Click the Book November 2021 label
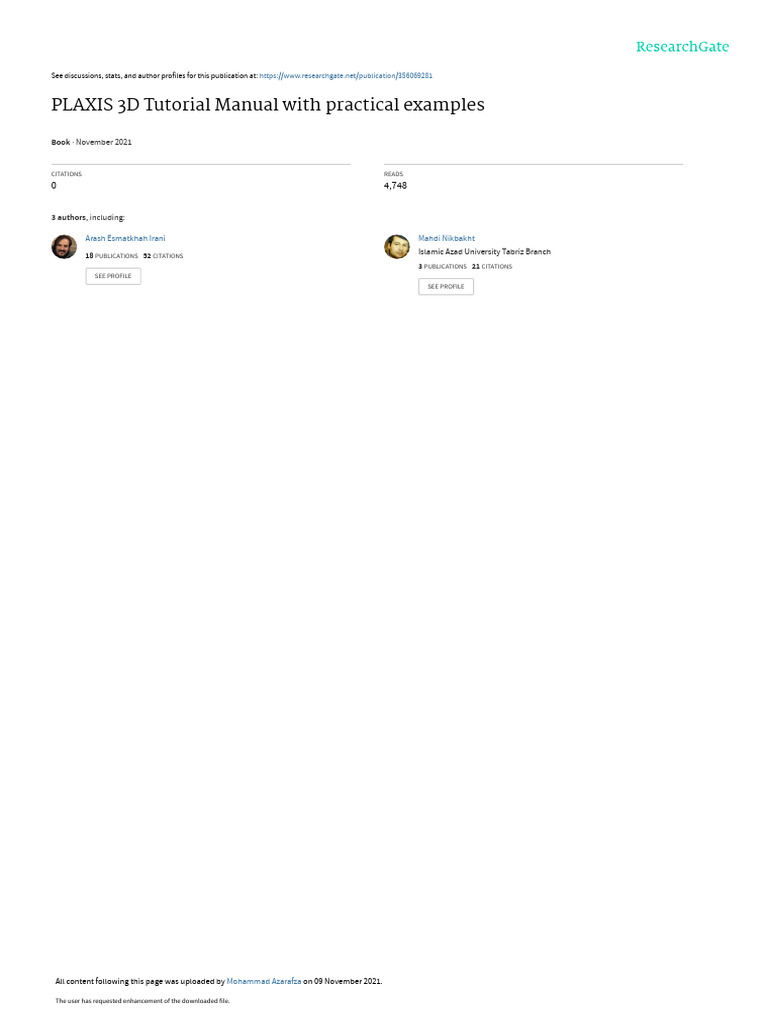 [x=91, y=142]
